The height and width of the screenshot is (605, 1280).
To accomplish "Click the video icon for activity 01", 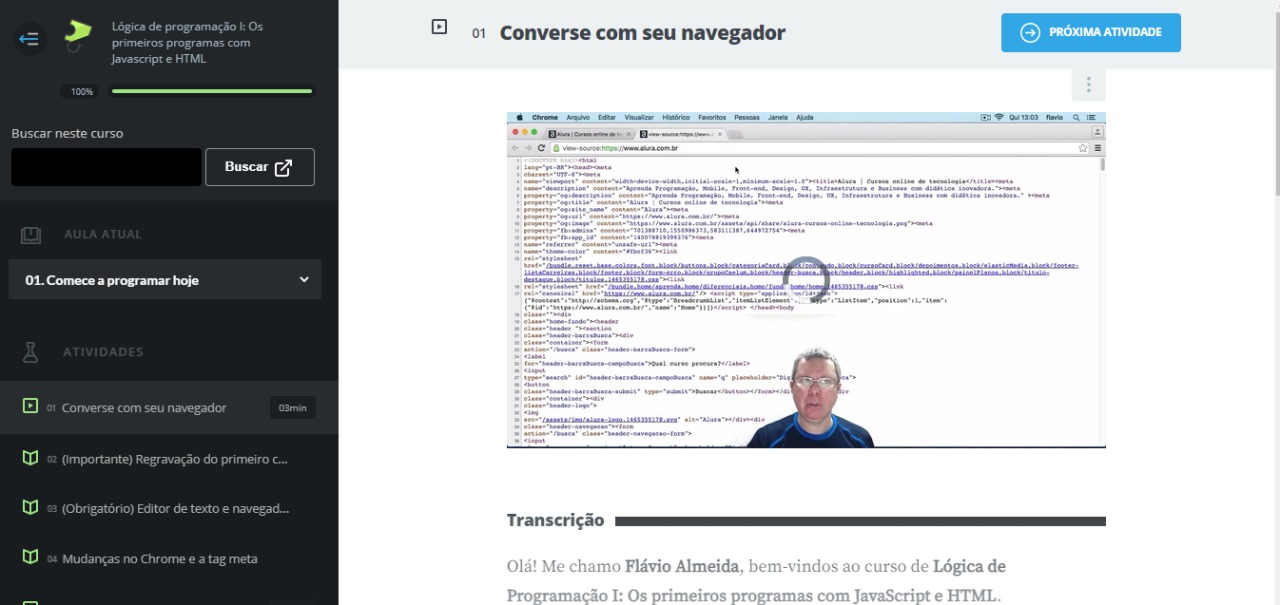I will 30,407.
